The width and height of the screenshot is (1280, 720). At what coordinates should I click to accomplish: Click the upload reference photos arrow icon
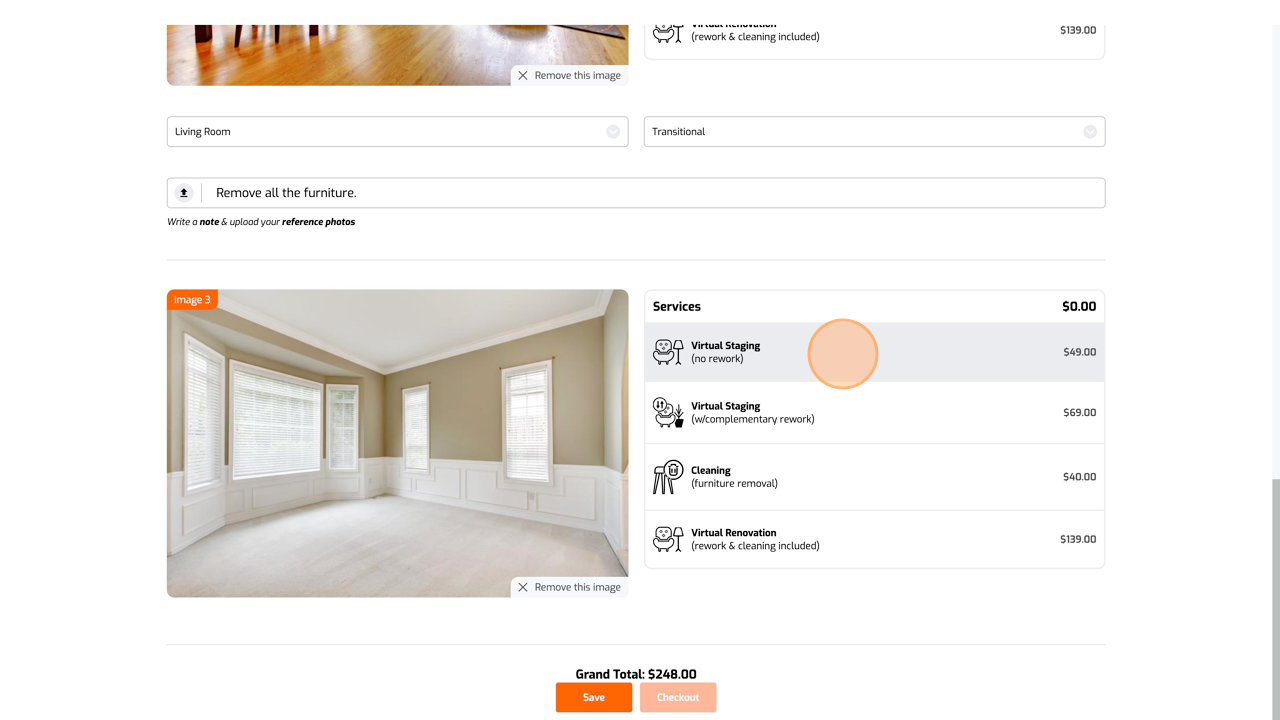(184, 193)
